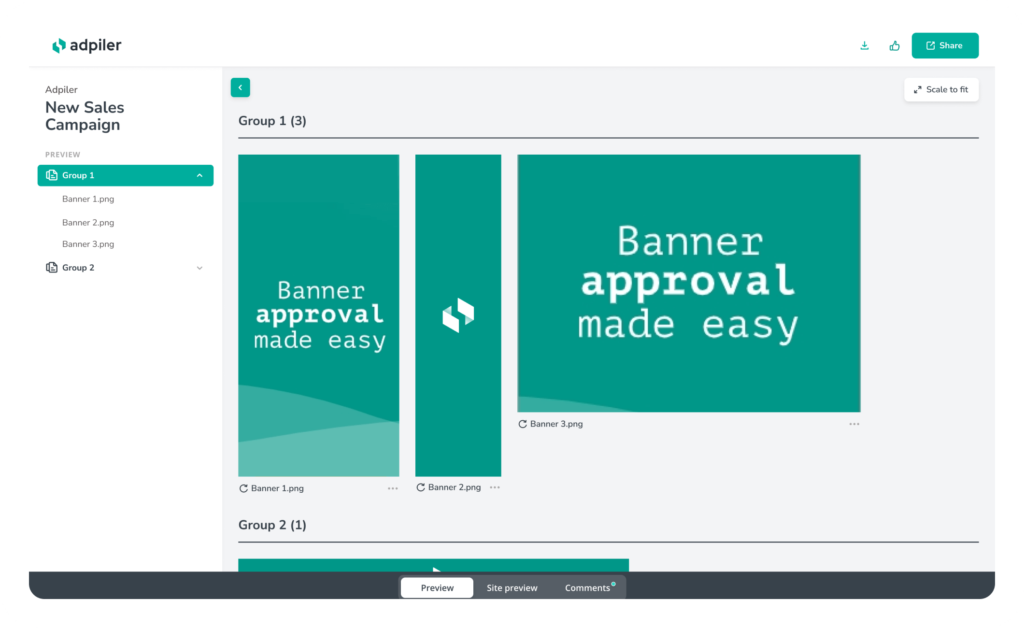Click the refresh icon beside Banner 1.png
Image resolution: width=1024 pixels, height=628 pixels.
[x=243, y=488]
